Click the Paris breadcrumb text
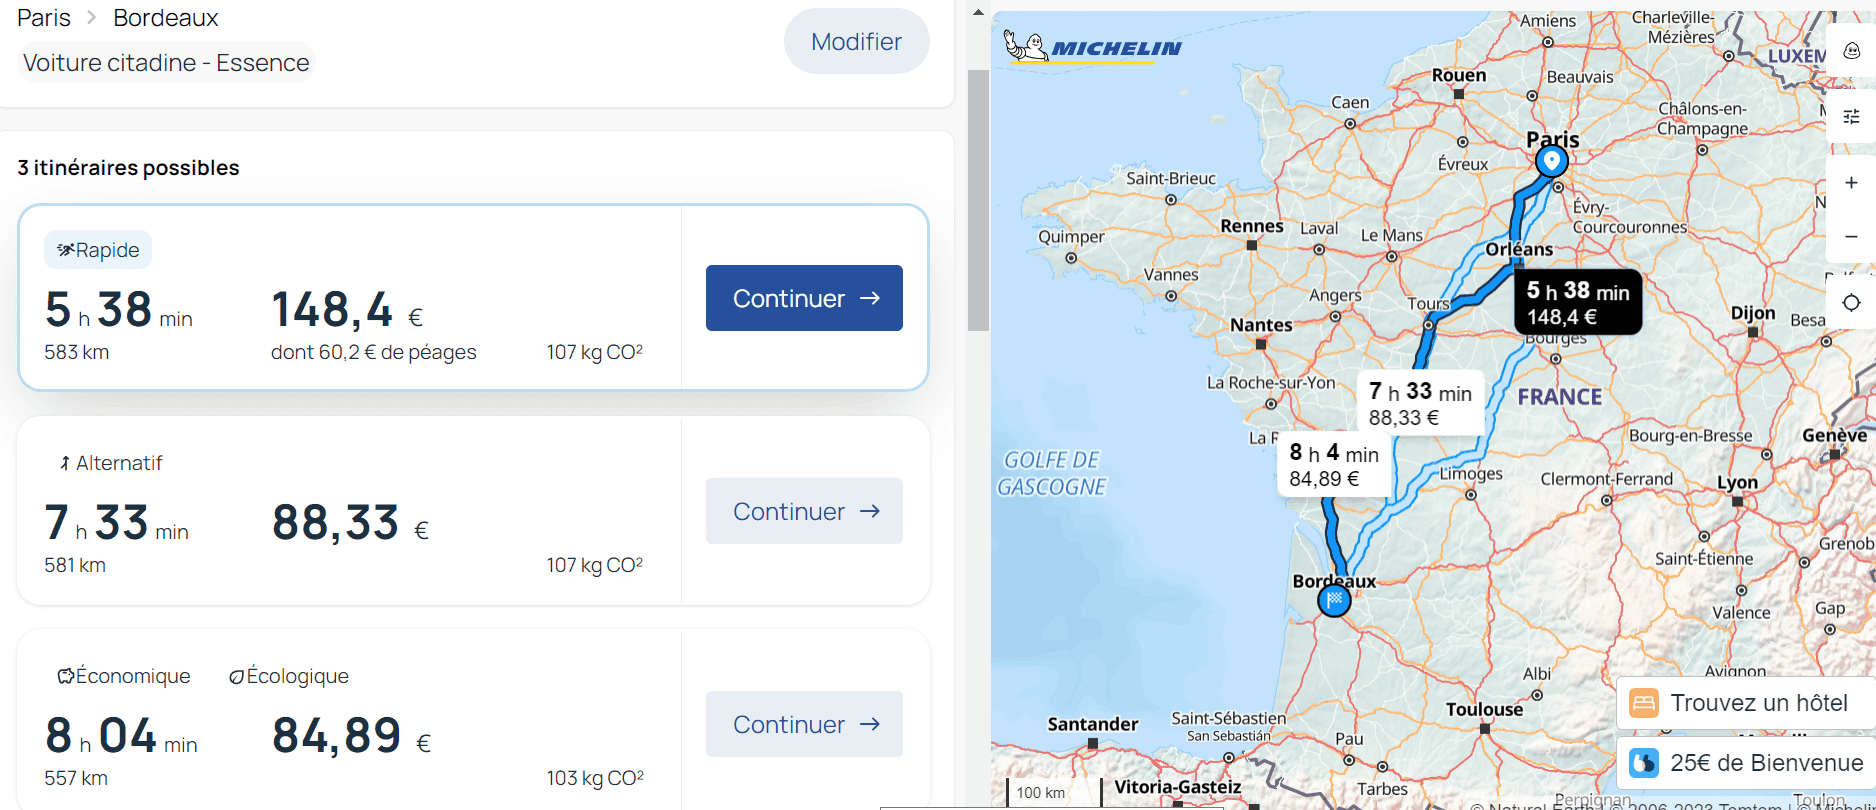1876x810 pixels. click(x=44, y=18)
